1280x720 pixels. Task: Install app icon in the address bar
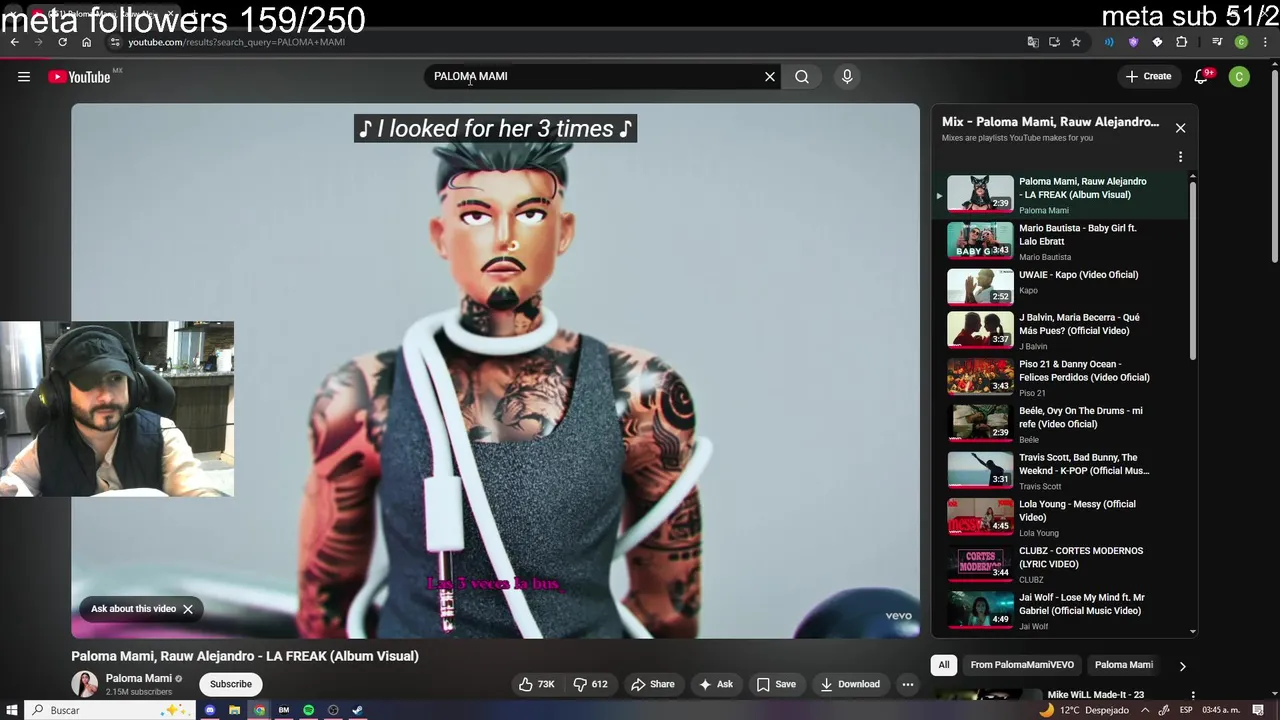click(1054, 42)
